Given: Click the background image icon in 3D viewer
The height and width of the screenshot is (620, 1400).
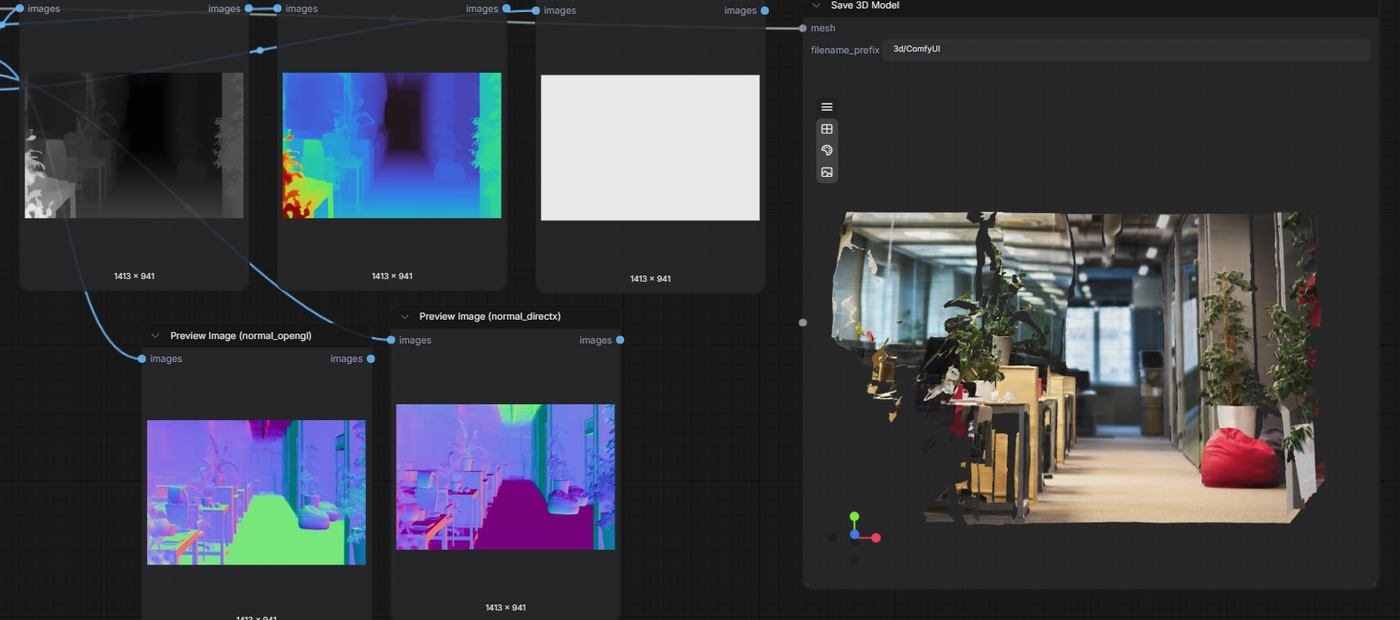Looking at the screenshot, I should pyautogui.click(x=826, y=172).
